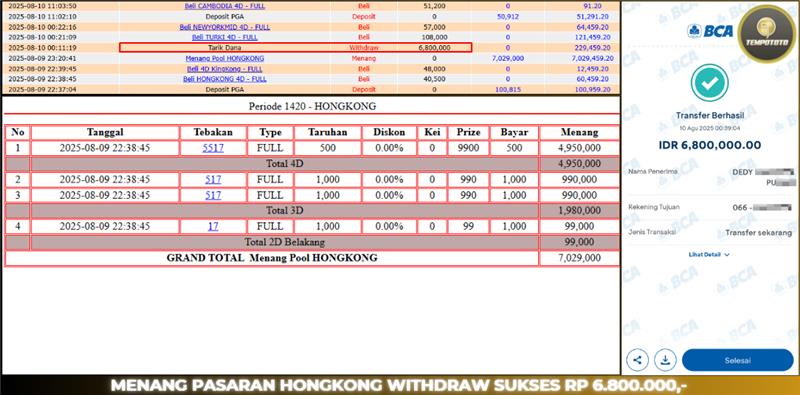Click the Transfer sekarang value
Image resolution: width=800 pixels, height=395 pixels.
pyautogui.click(x=760, y=232)
